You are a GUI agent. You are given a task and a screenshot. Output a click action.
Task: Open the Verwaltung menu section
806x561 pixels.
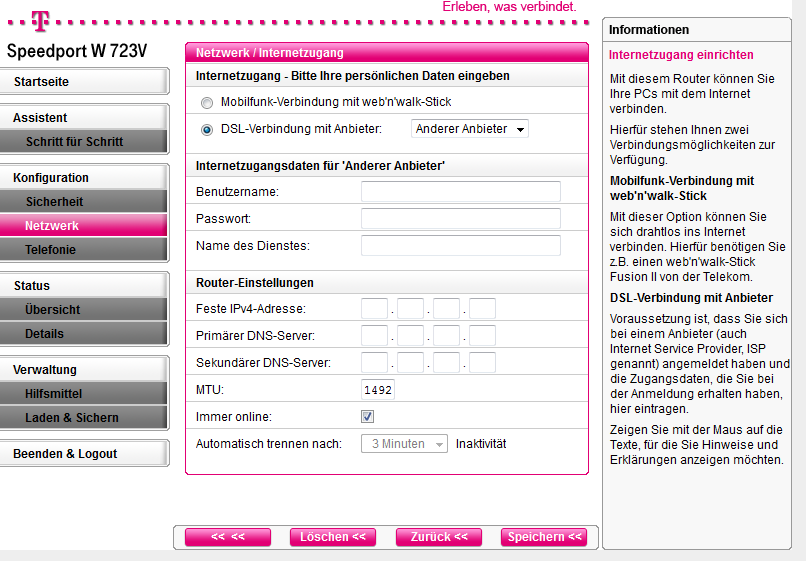83,369
